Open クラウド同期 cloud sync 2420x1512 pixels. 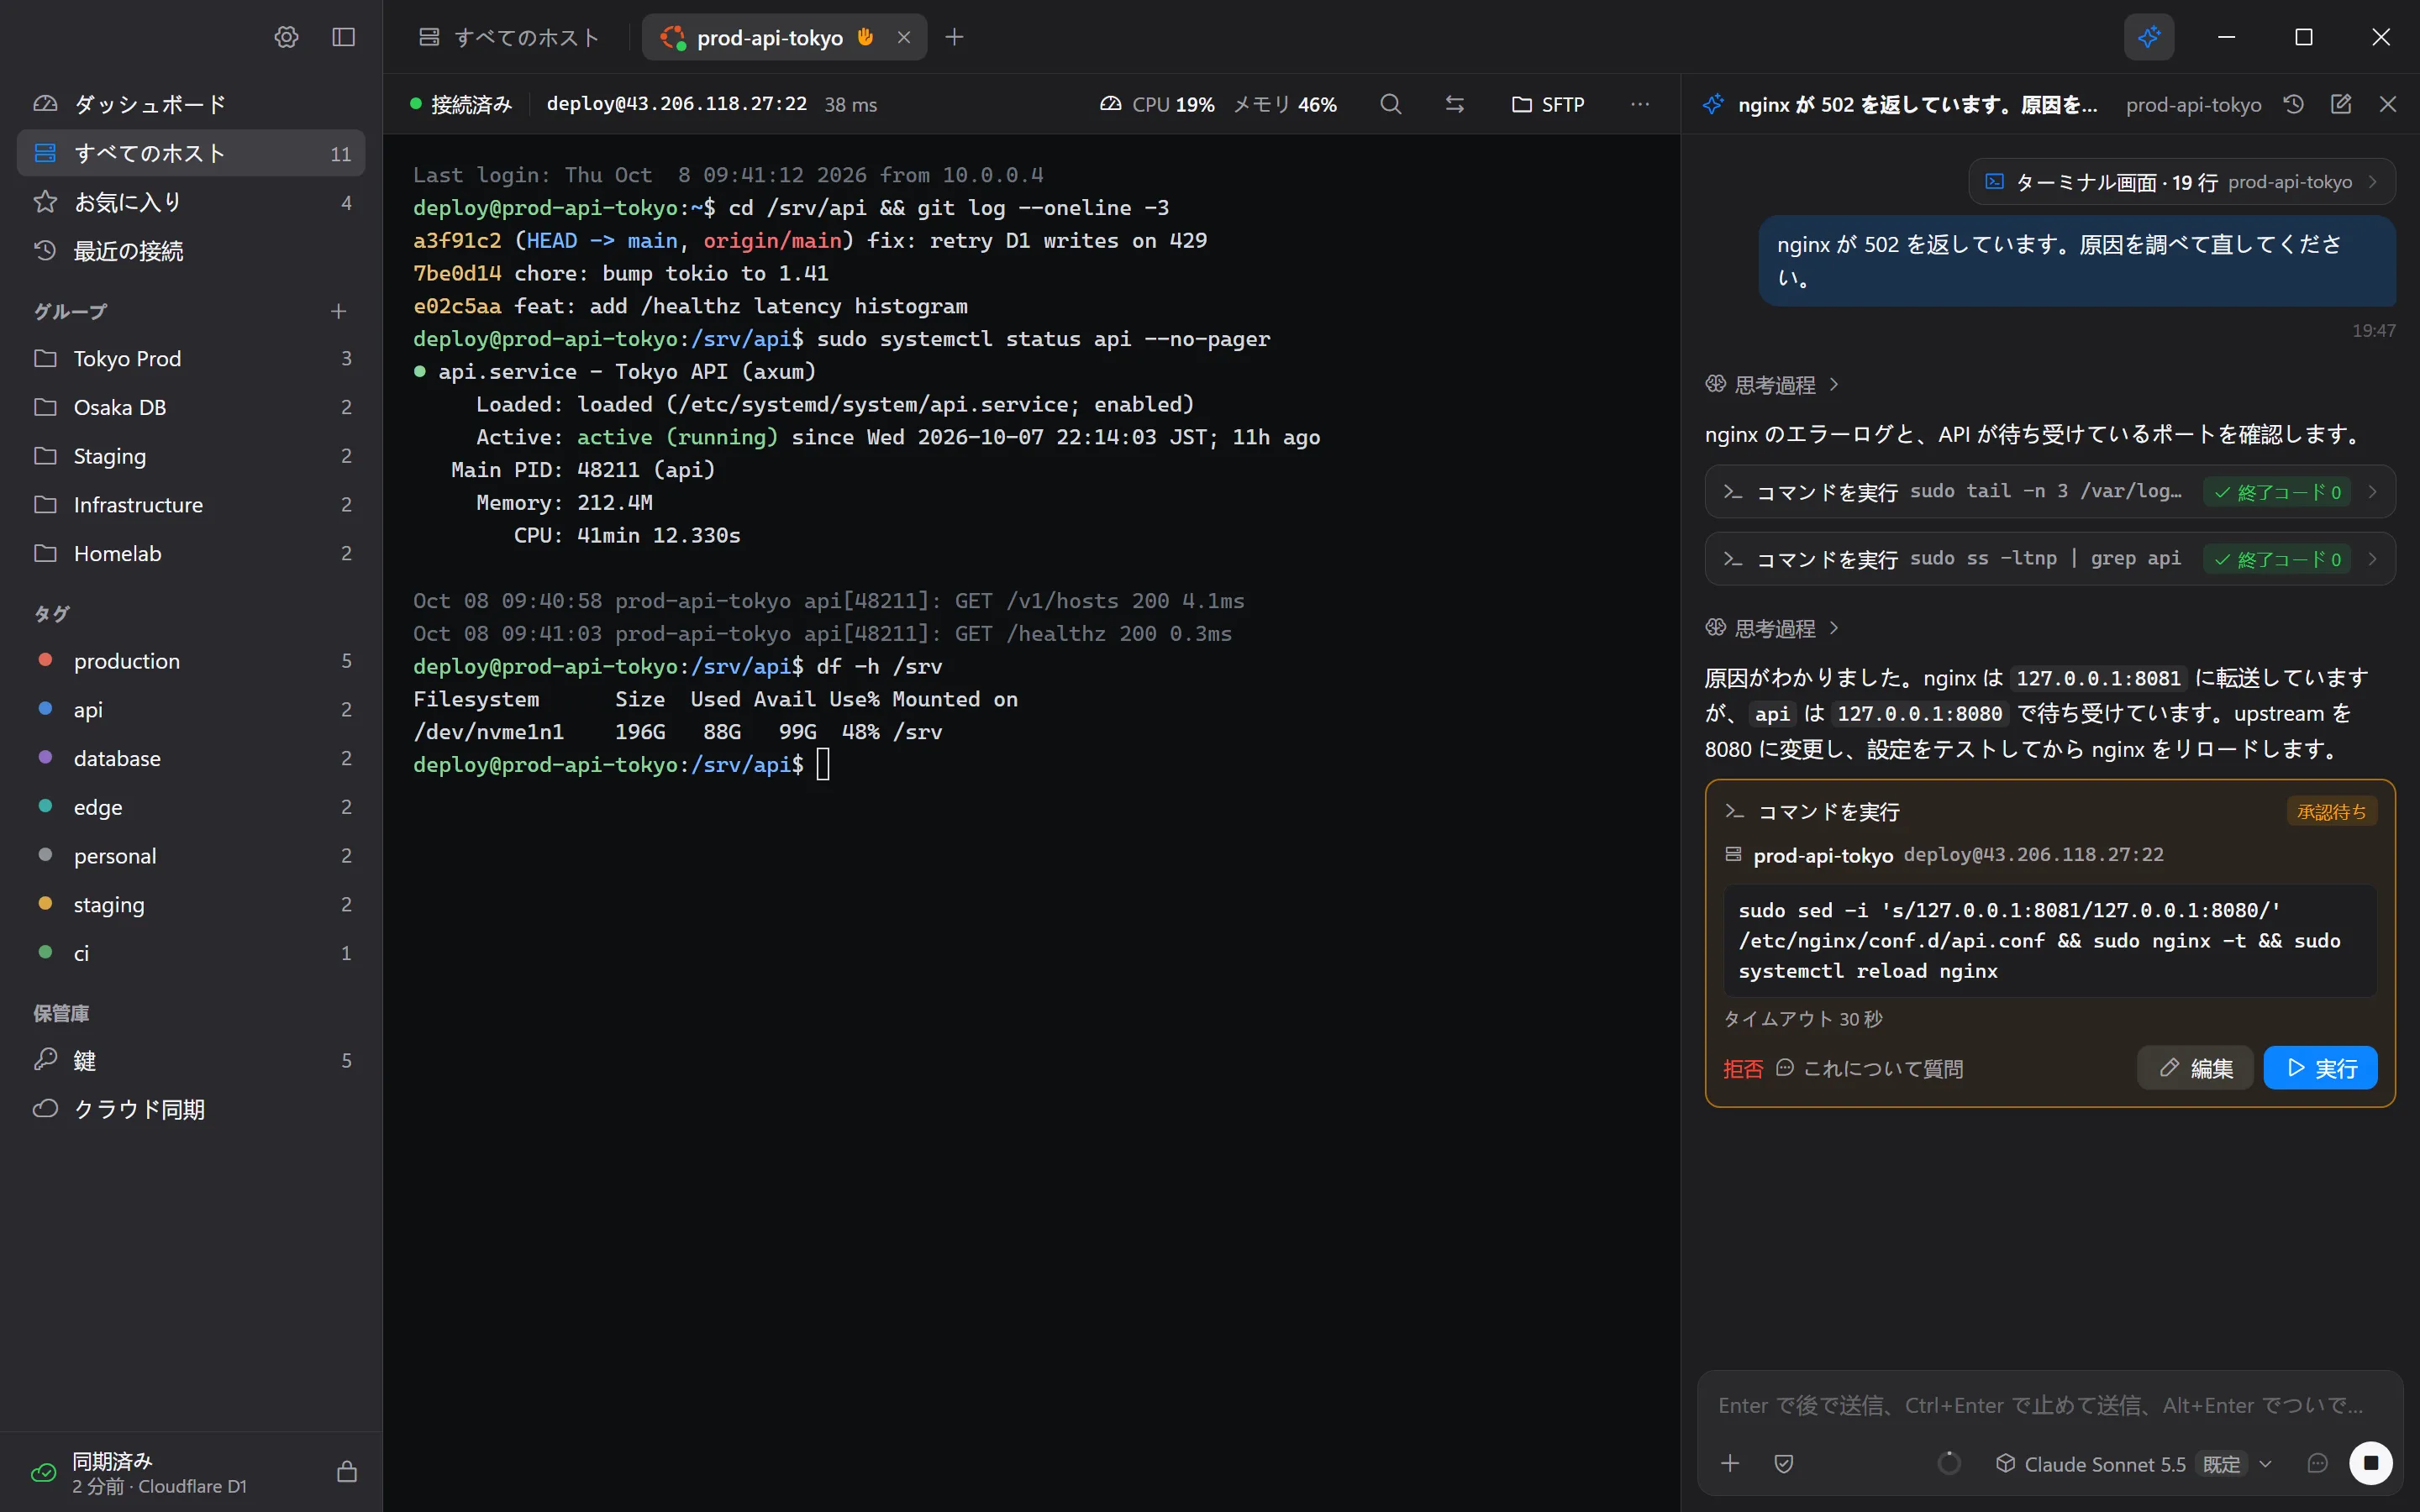[x=190, y=1109]
